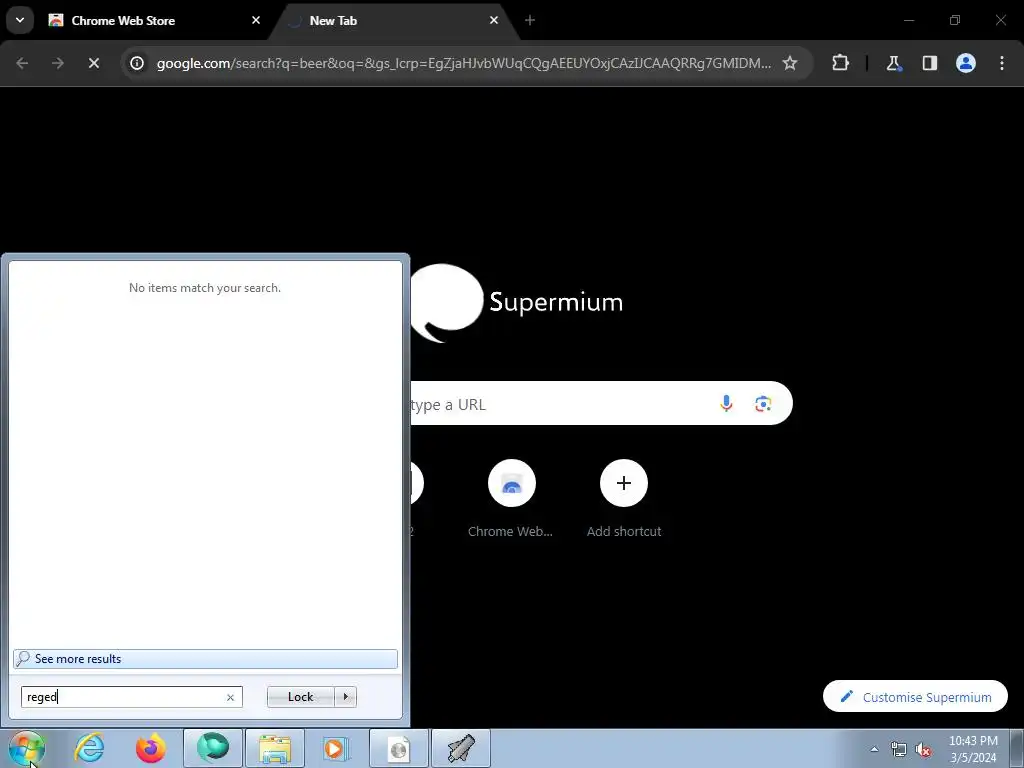Start voice search with the microphone
The width and height of the screenshot is (1024, 768).
pos(726,404)
